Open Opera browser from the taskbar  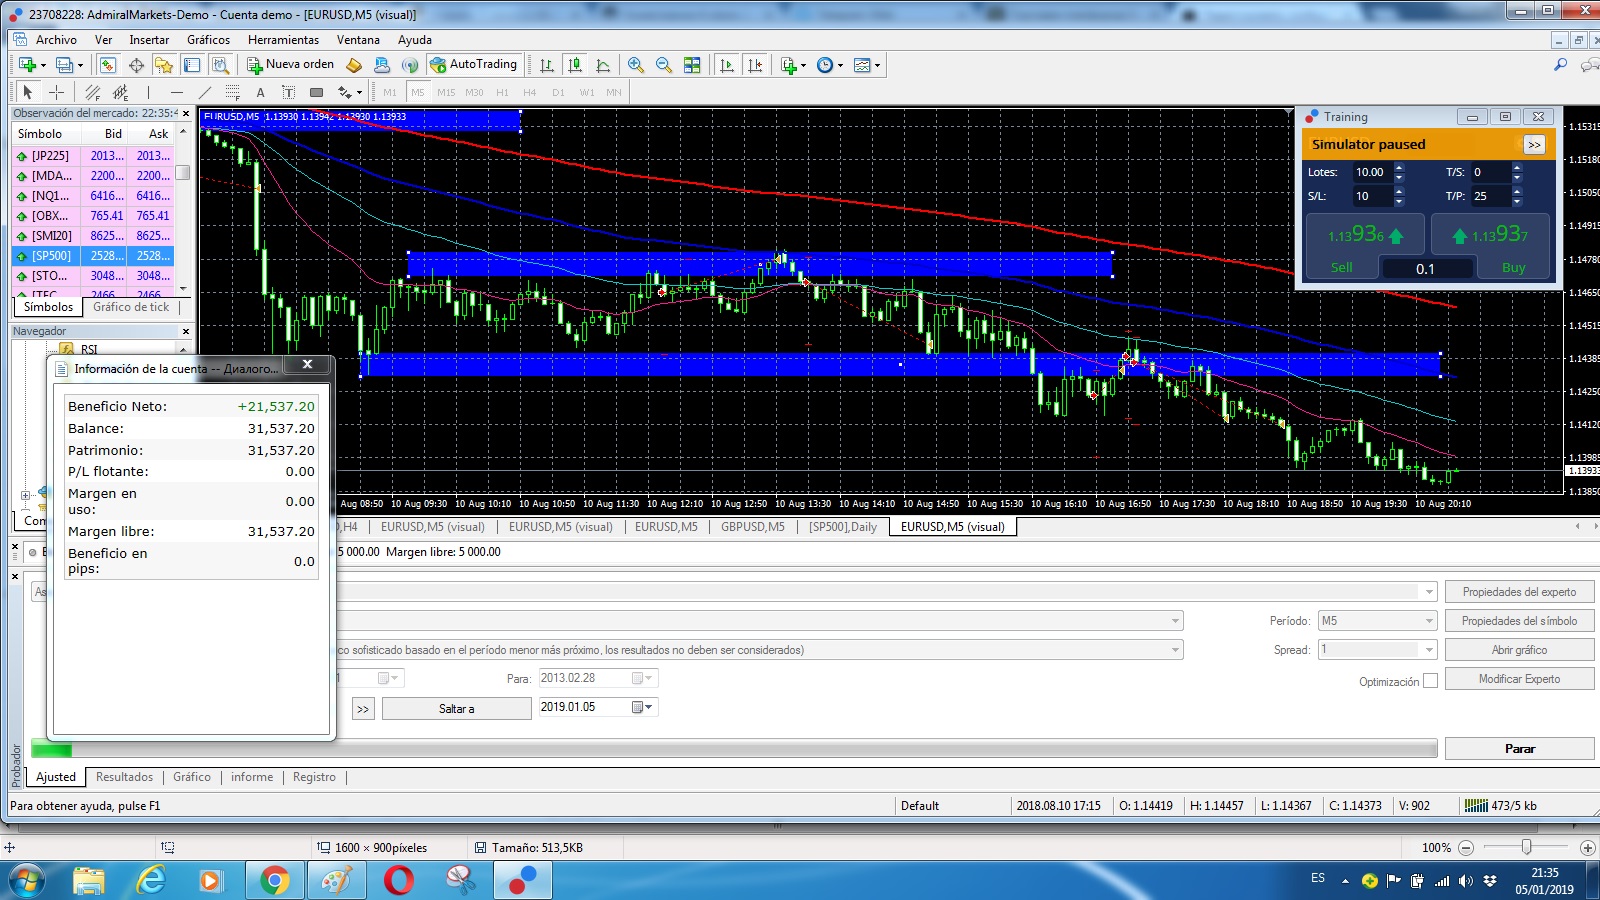[399, 880]
